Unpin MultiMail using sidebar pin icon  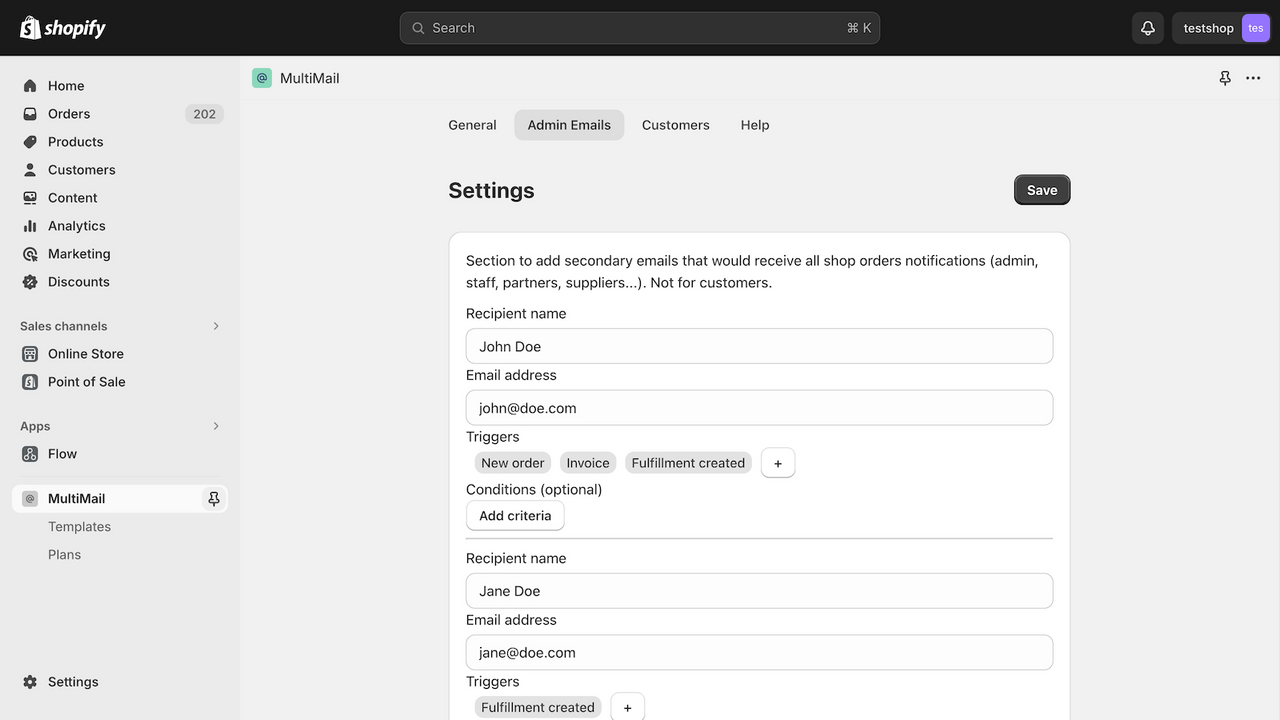coord(213,499)
